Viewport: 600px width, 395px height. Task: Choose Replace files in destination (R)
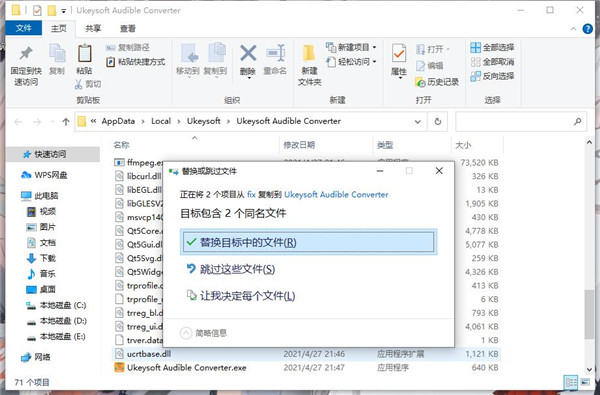[x=308, y=242]
